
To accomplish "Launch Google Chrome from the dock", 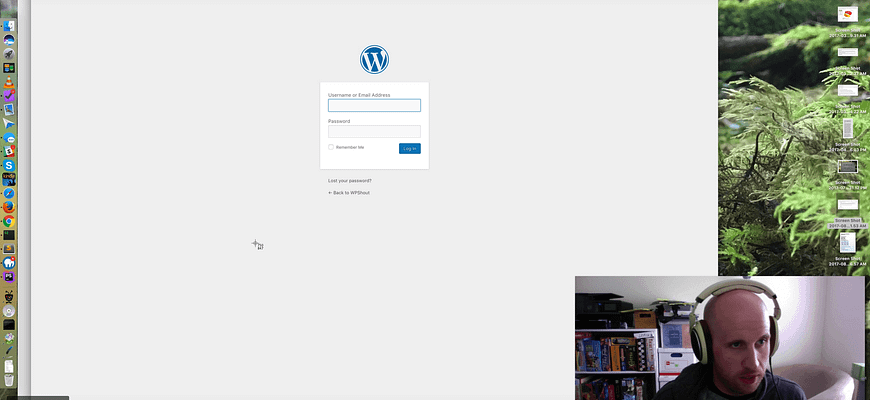I will (x=9, y=221).
